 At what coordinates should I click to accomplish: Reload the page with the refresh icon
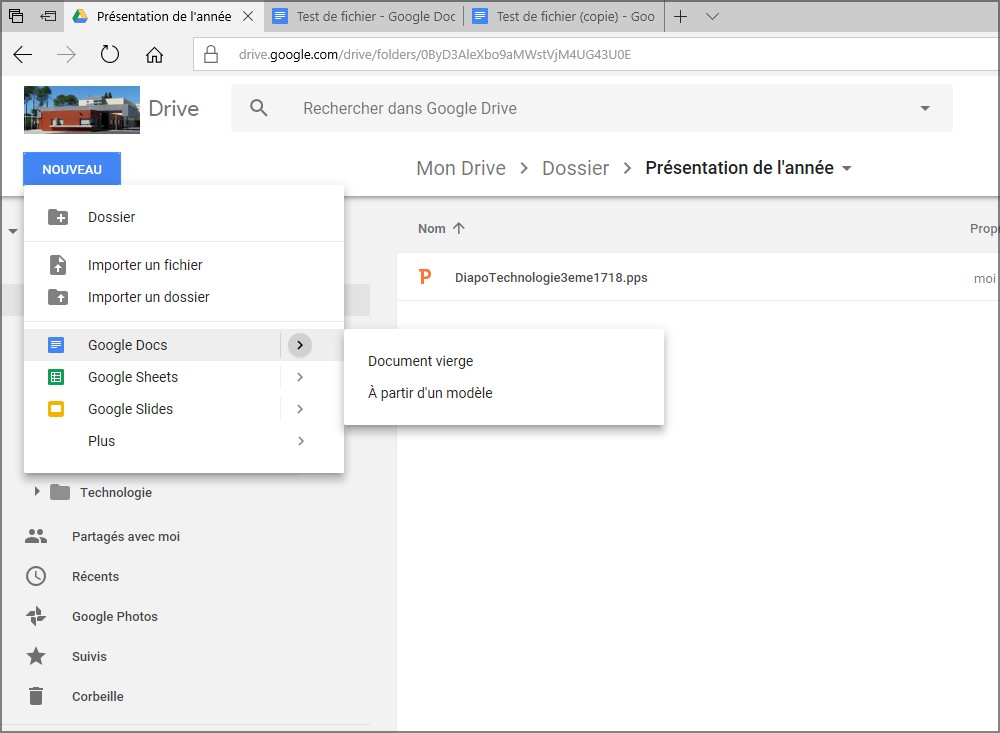(x=110, y=54)
